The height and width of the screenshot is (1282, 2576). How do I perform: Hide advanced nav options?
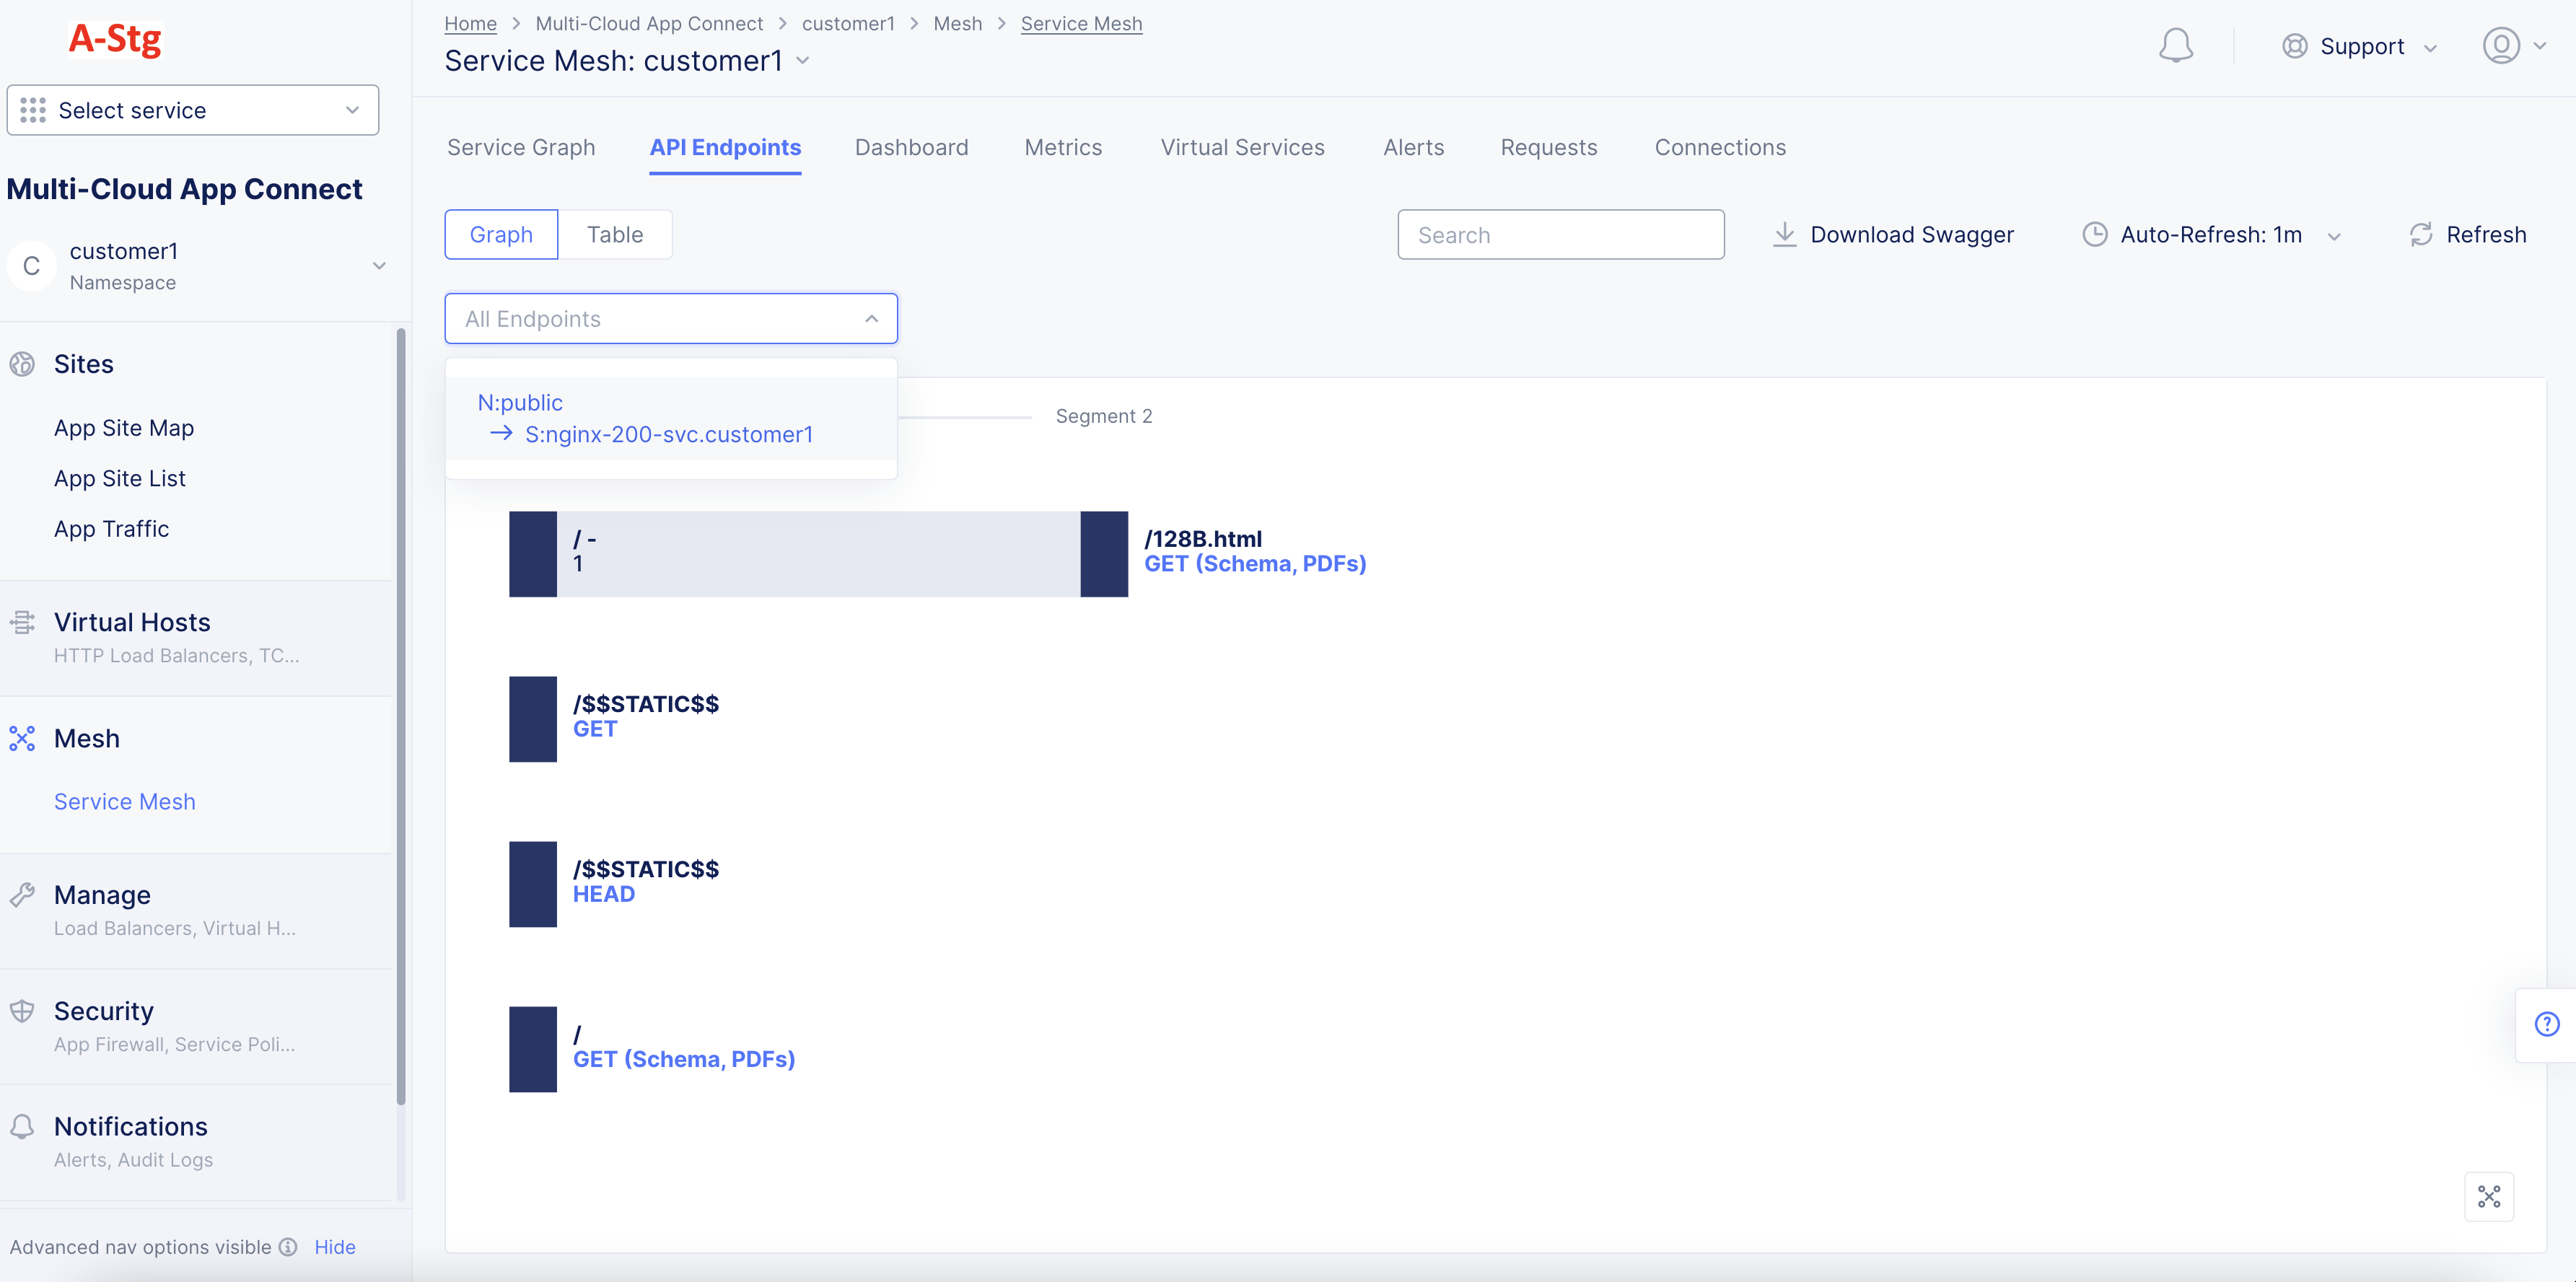[x=334, y=1246]
